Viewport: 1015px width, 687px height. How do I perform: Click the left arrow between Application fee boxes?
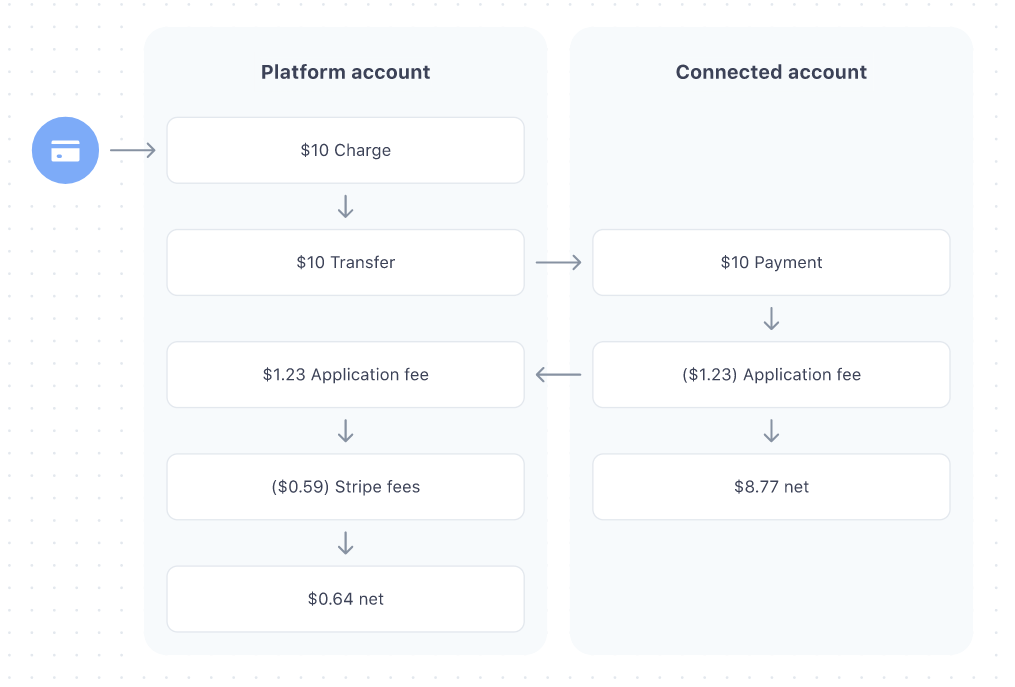[x=558, y=375]
